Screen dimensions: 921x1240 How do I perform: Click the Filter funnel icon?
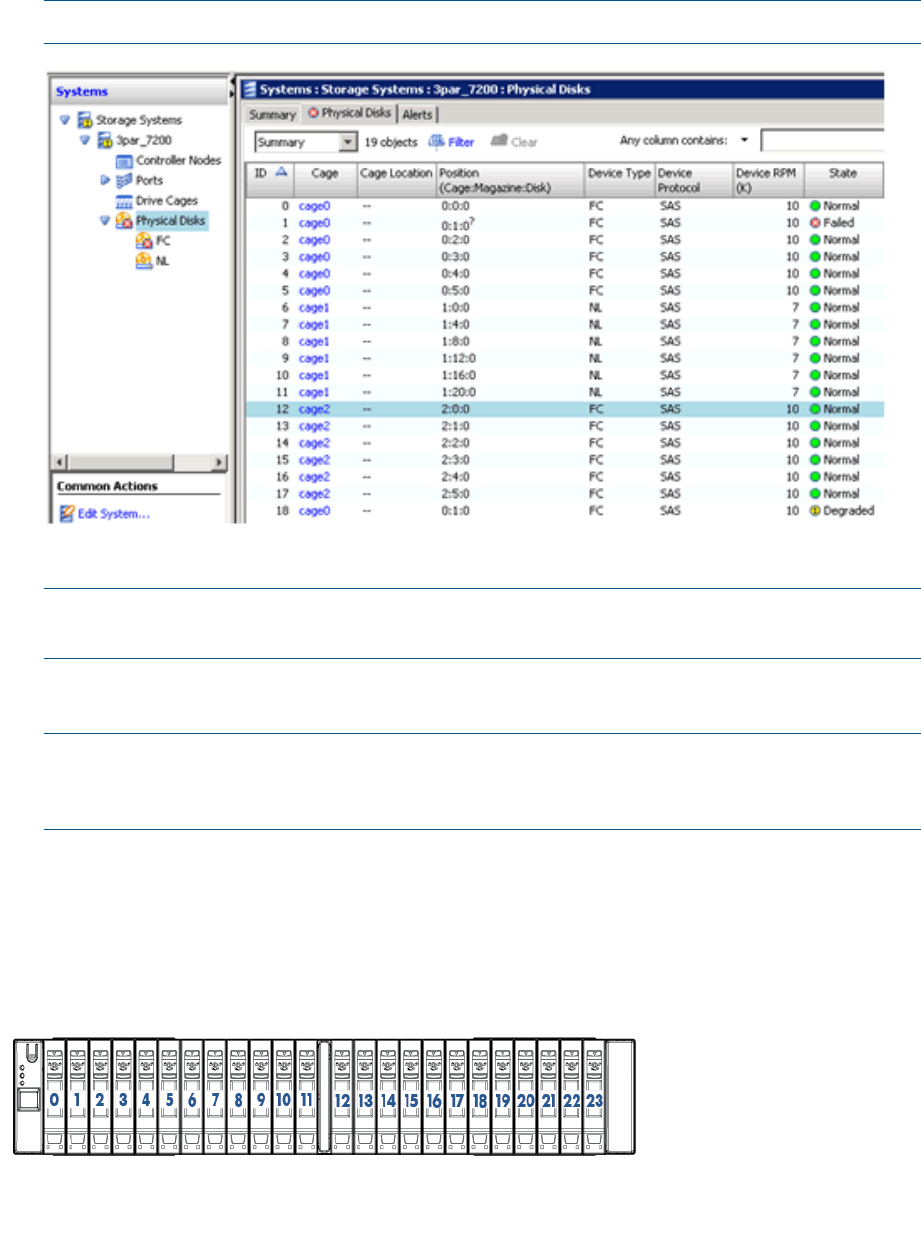pyautogui.click(x=437, y=142)
